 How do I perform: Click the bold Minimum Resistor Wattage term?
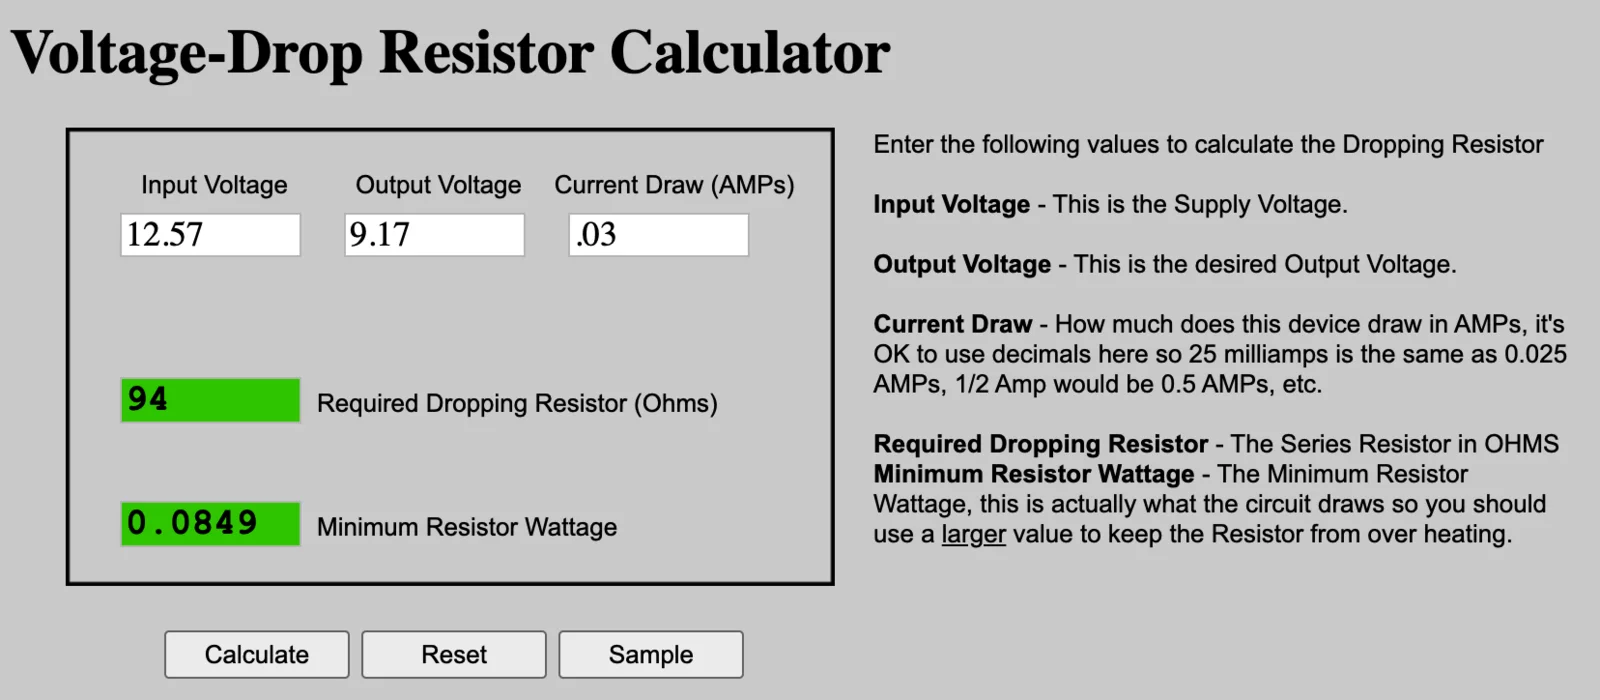[x=1034, y=474]
